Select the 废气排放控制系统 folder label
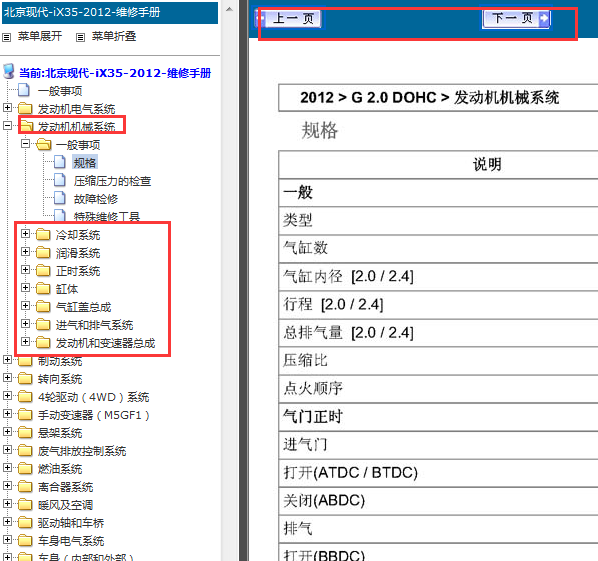 click(82, 451)
